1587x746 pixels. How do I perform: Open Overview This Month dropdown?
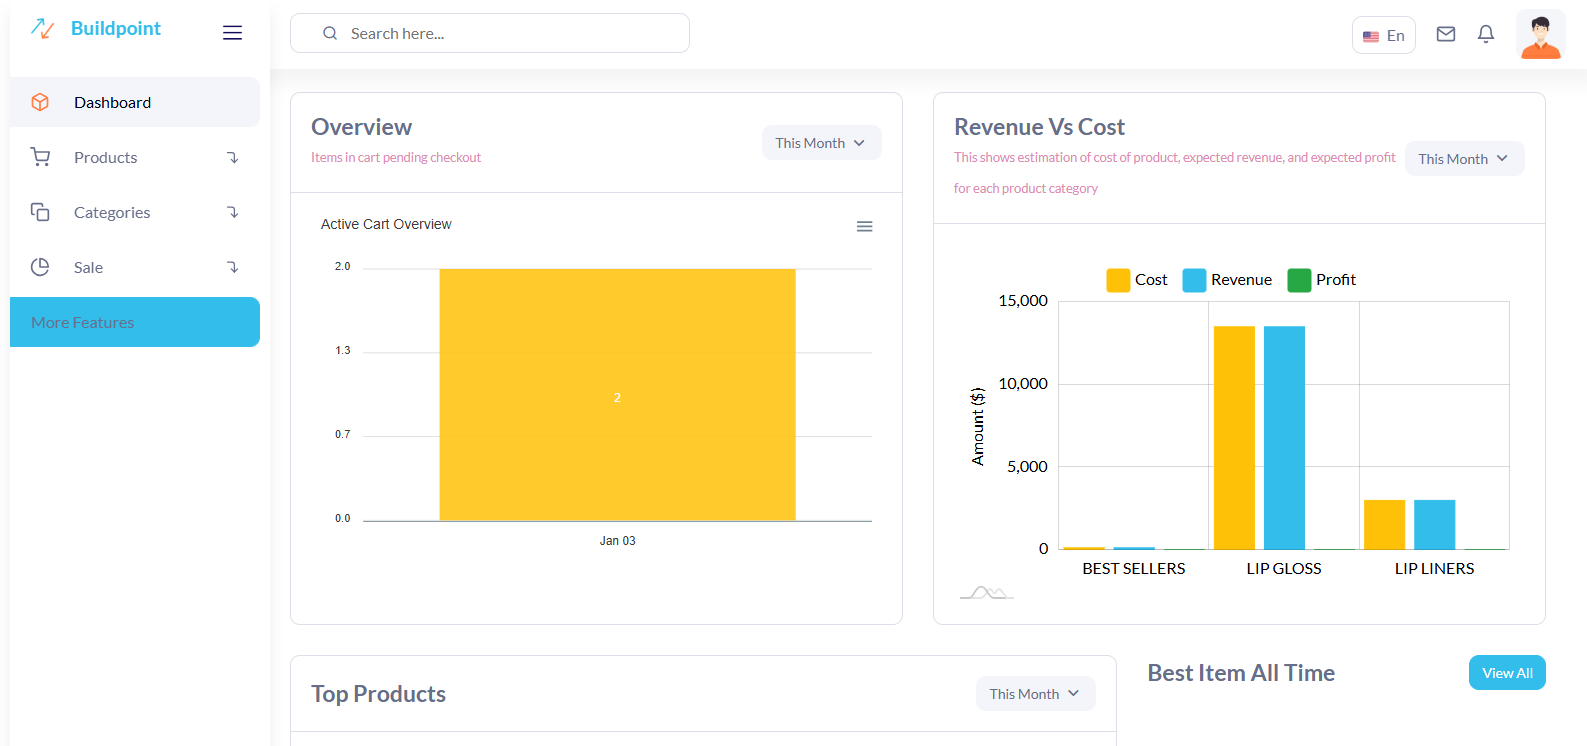click(821, 143)
